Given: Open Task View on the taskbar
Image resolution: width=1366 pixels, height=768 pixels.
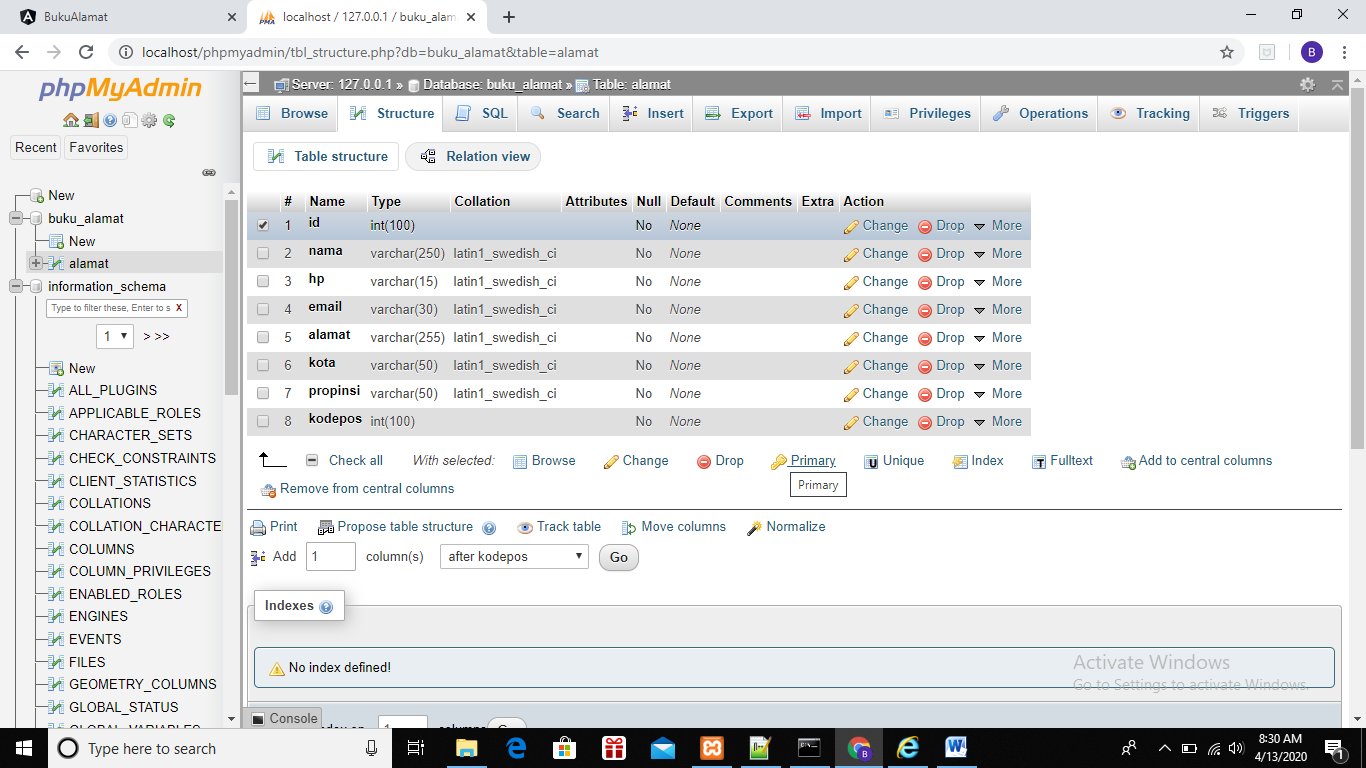Looking at the screenshot, I should (x=417, y=748).
